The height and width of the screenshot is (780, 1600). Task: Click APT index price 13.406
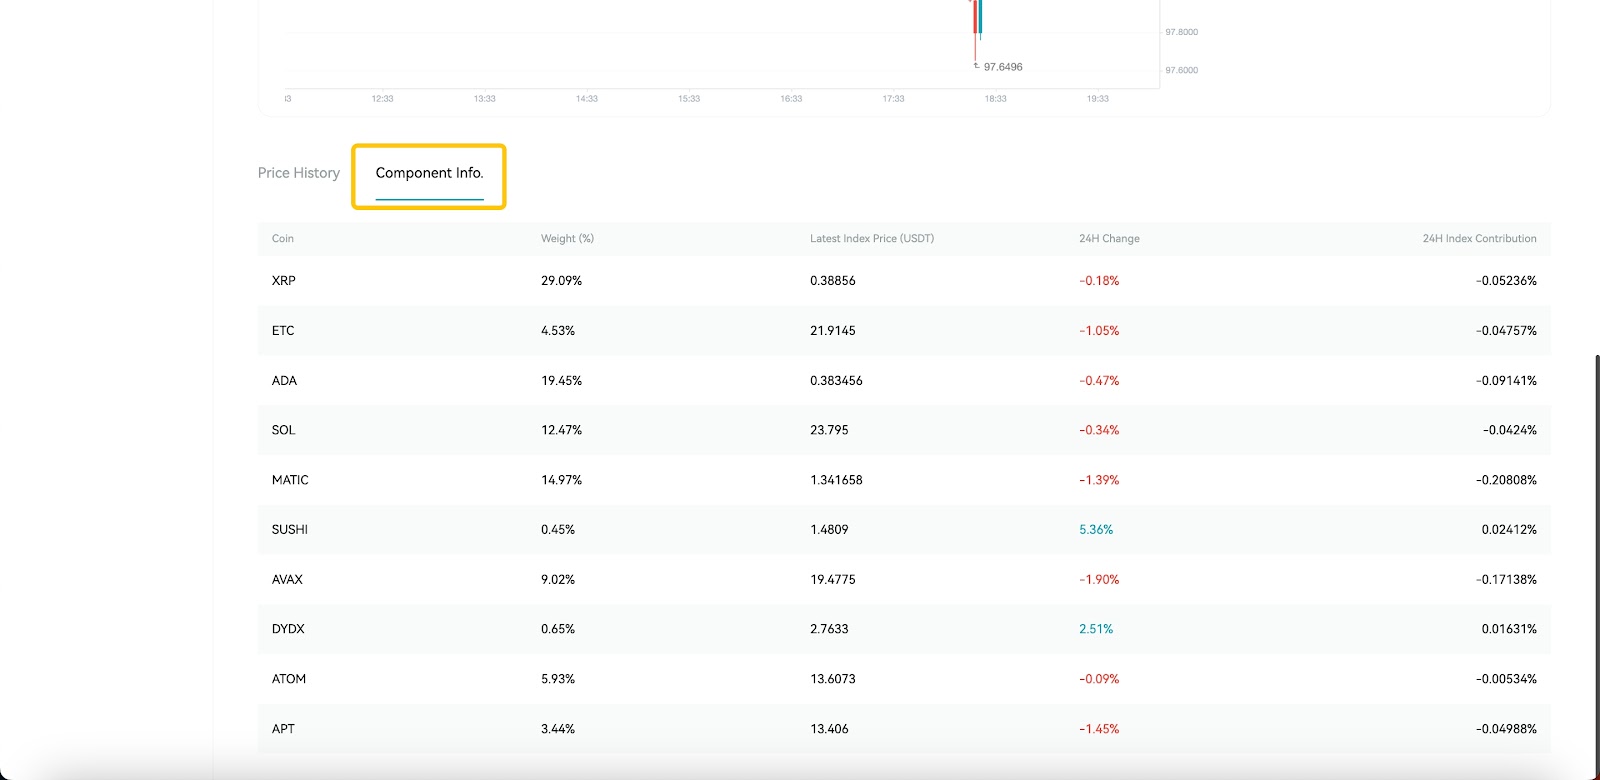pyautogui.click(x=829, y=729)
